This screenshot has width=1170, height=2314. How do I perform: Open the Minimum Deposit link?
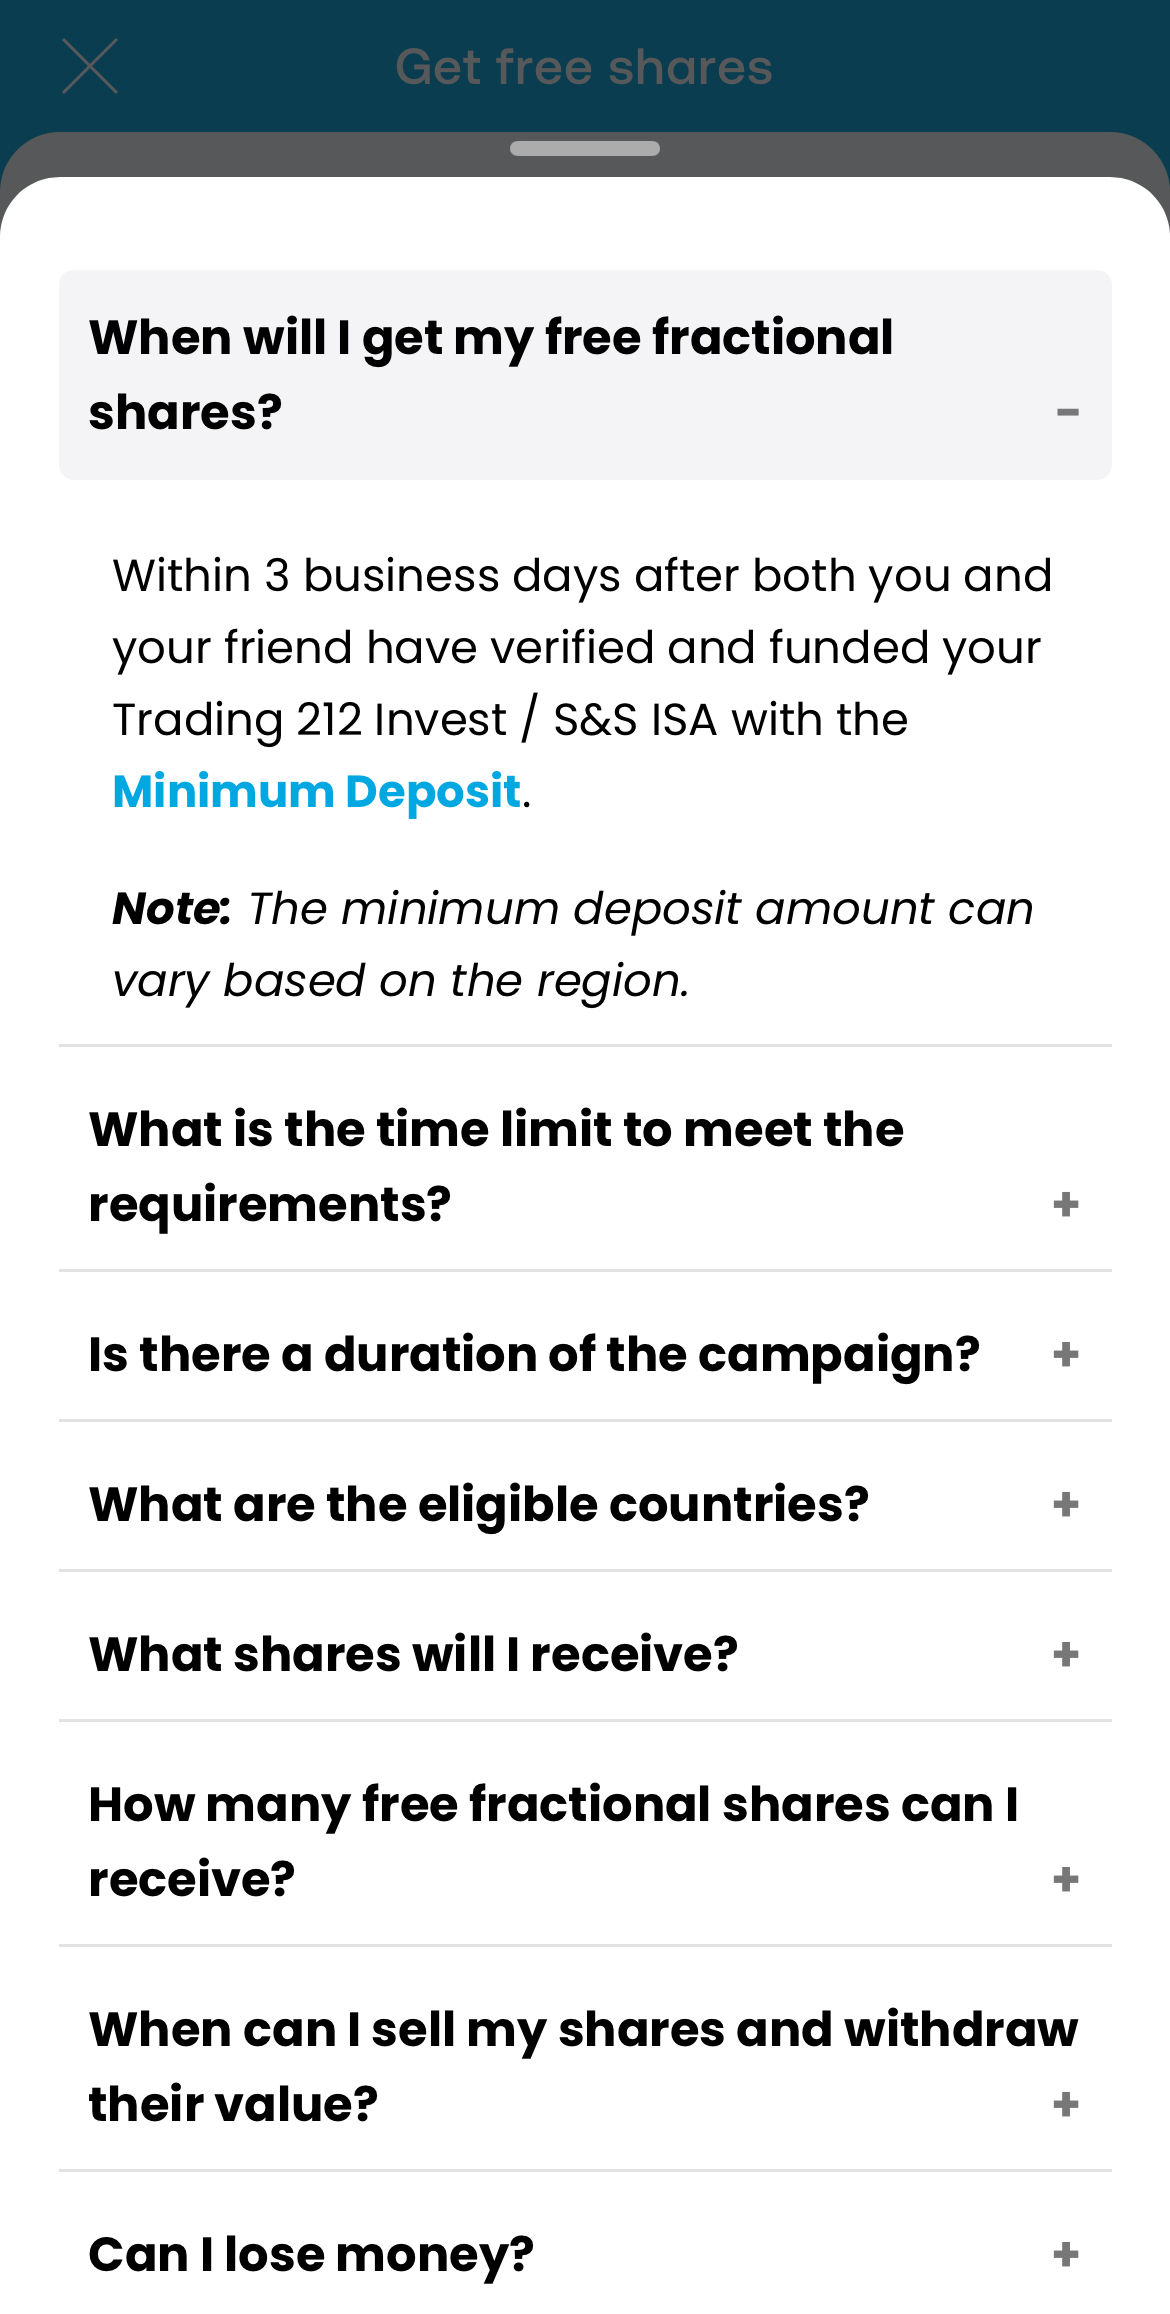click(x=317, y=792)
